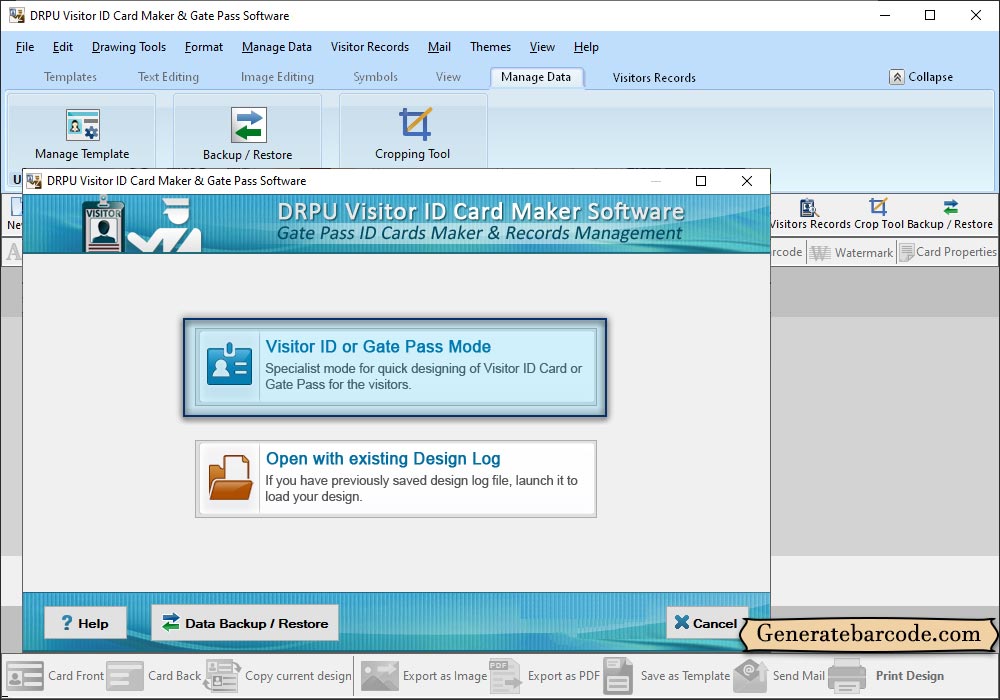This screenshot has height=700, width=1000.
Task: Click the Card Front icon
Action: 25,676
